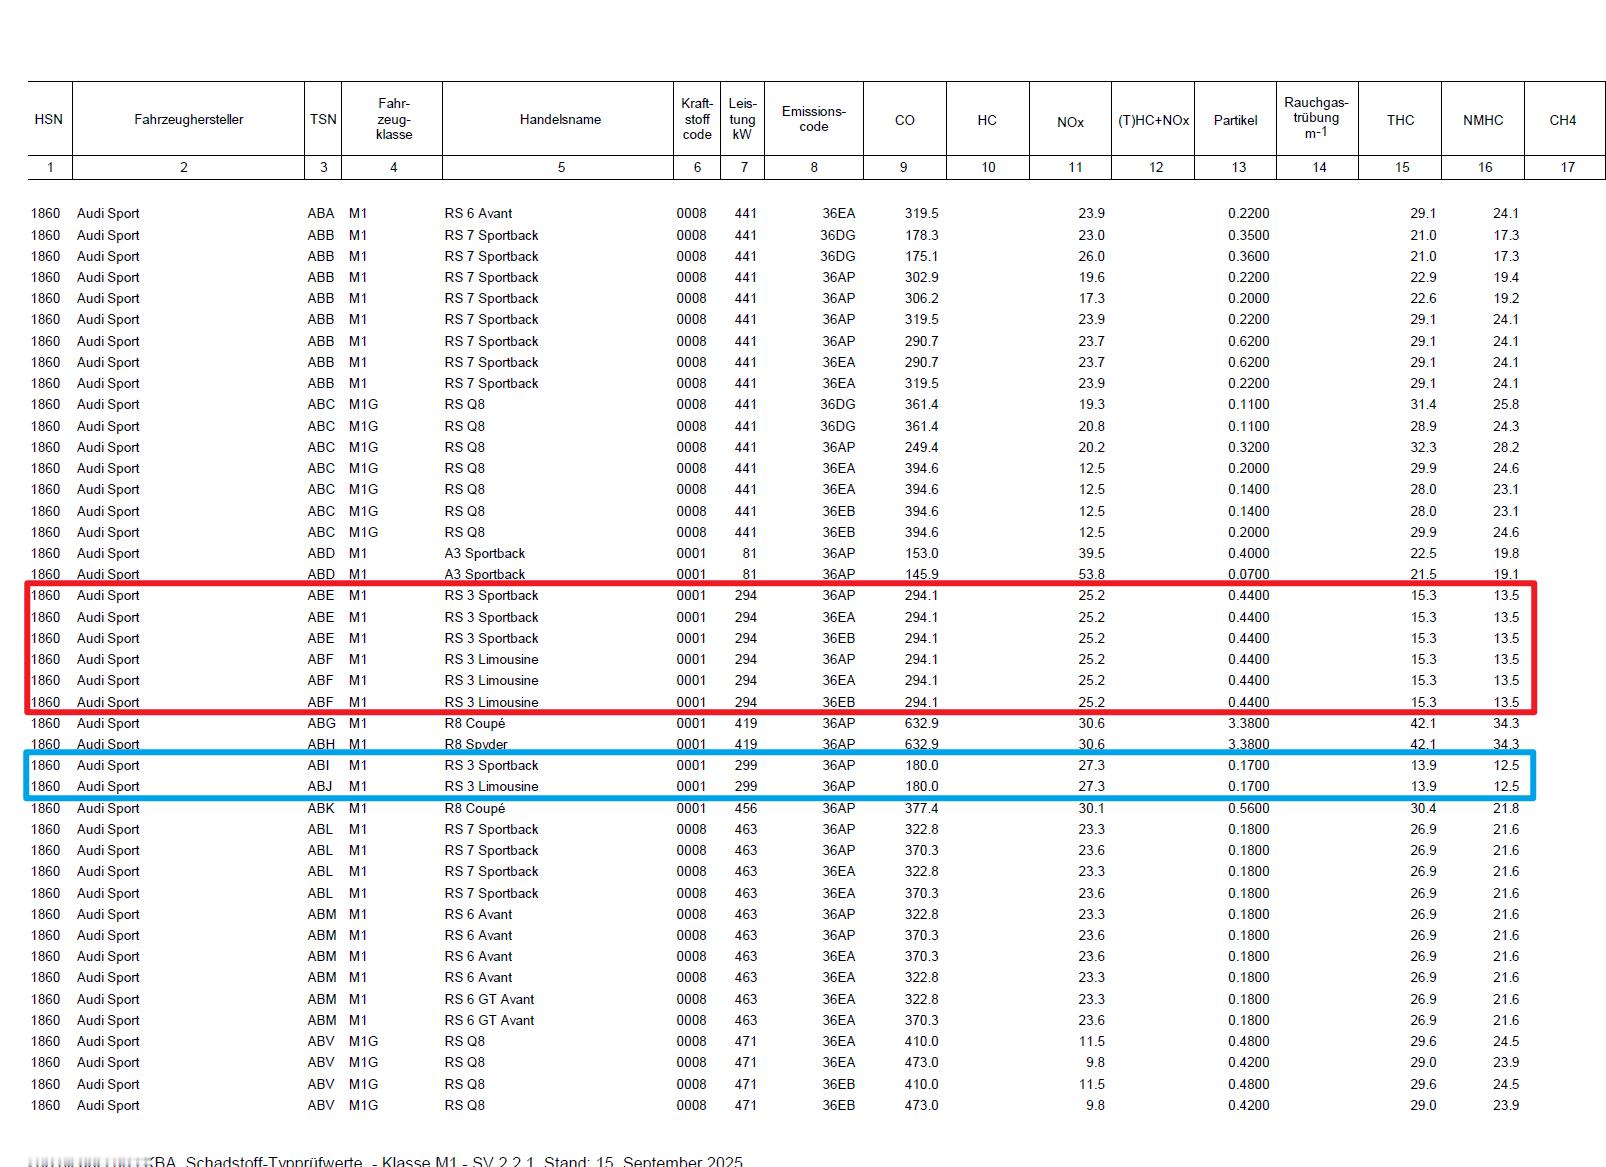Select the CO value 306.2
1606x1167 pixels.
[922, 298]
